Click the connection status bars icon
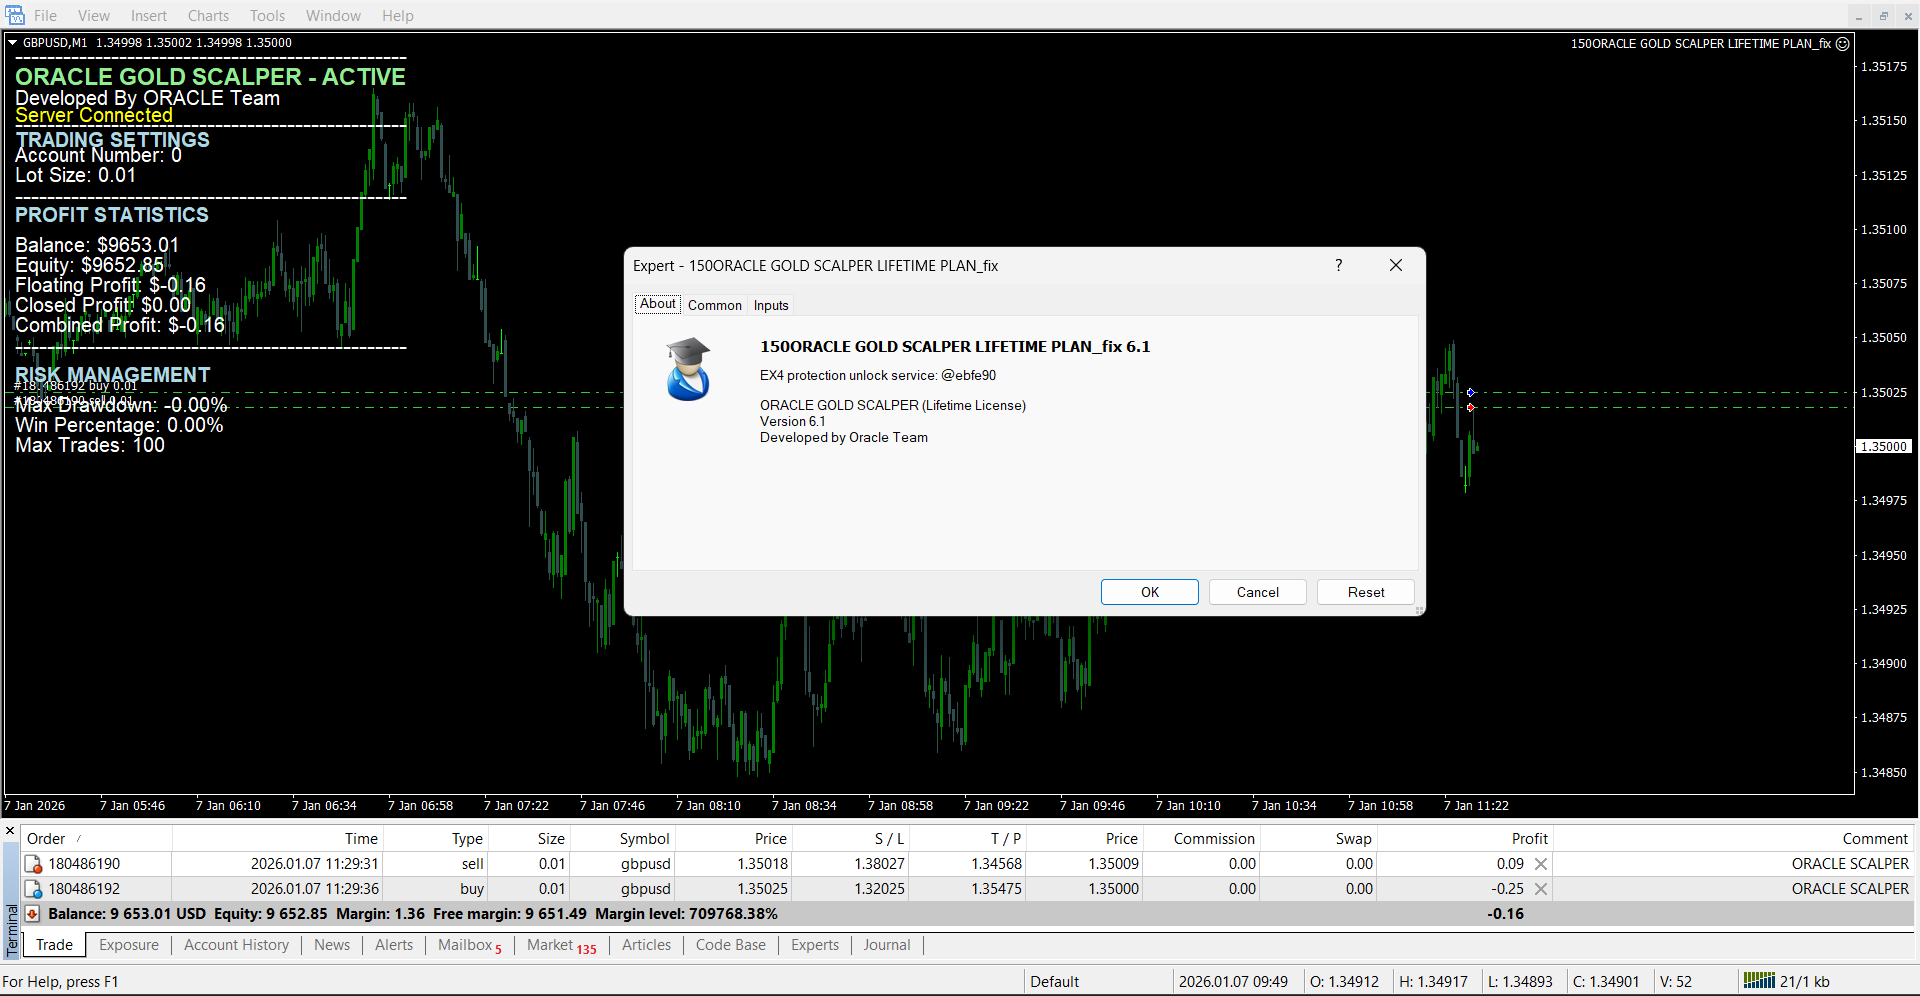Image resolution: width=1920 pixels, height=996 pixels. [1758, 981]
